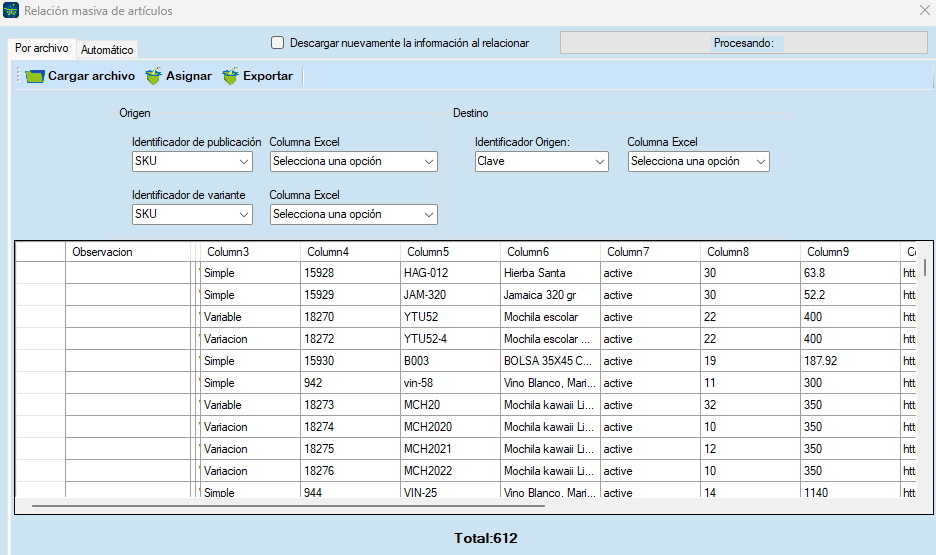Click the Asignar toolbar icon
The height and width of the screenshot is (555, 936).
coord(153,76)
